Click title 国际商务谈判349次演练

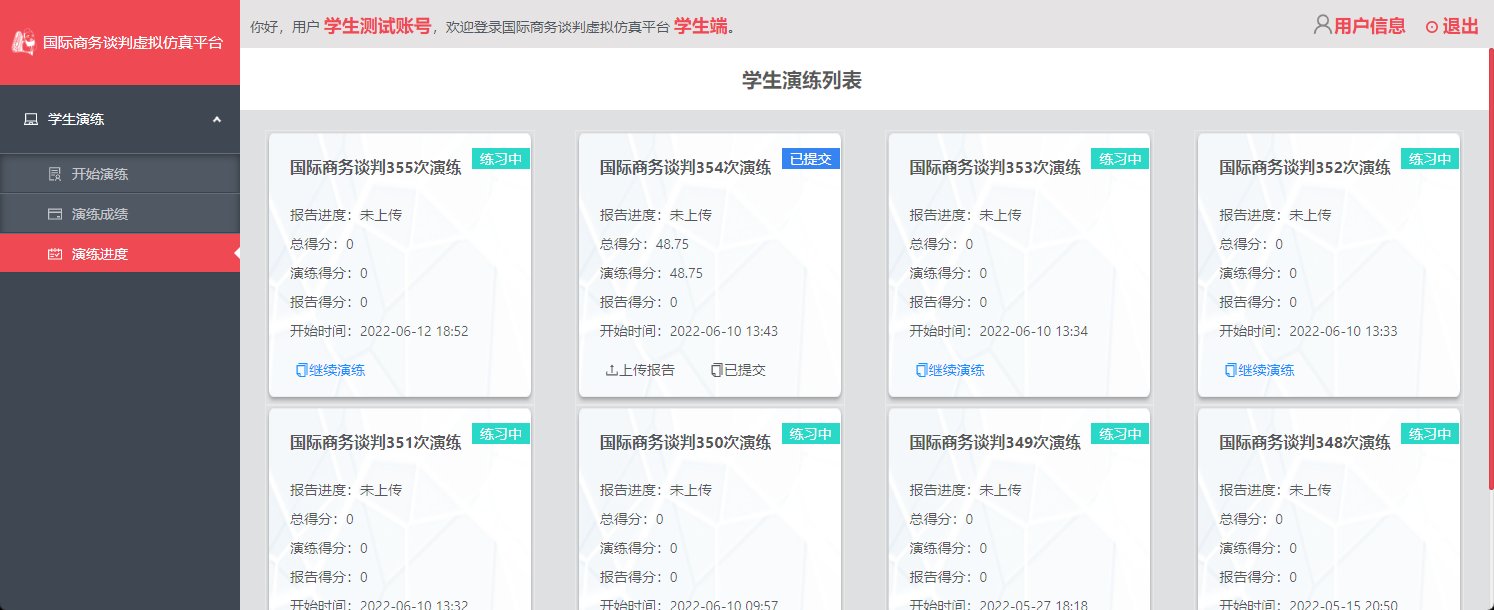[995, 443]
